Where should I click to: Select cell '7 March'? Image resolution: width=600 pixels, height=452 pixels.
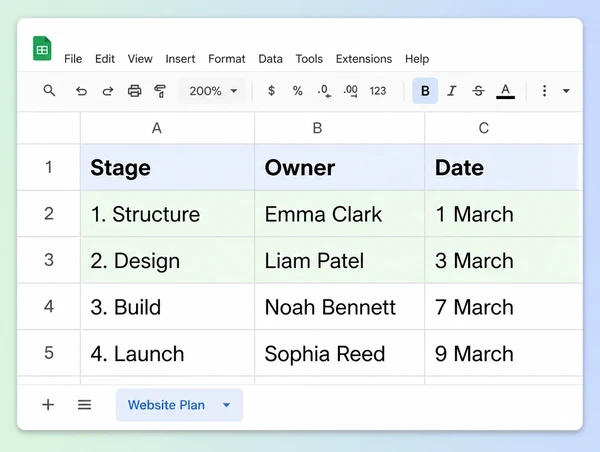(x=504, y=307)
